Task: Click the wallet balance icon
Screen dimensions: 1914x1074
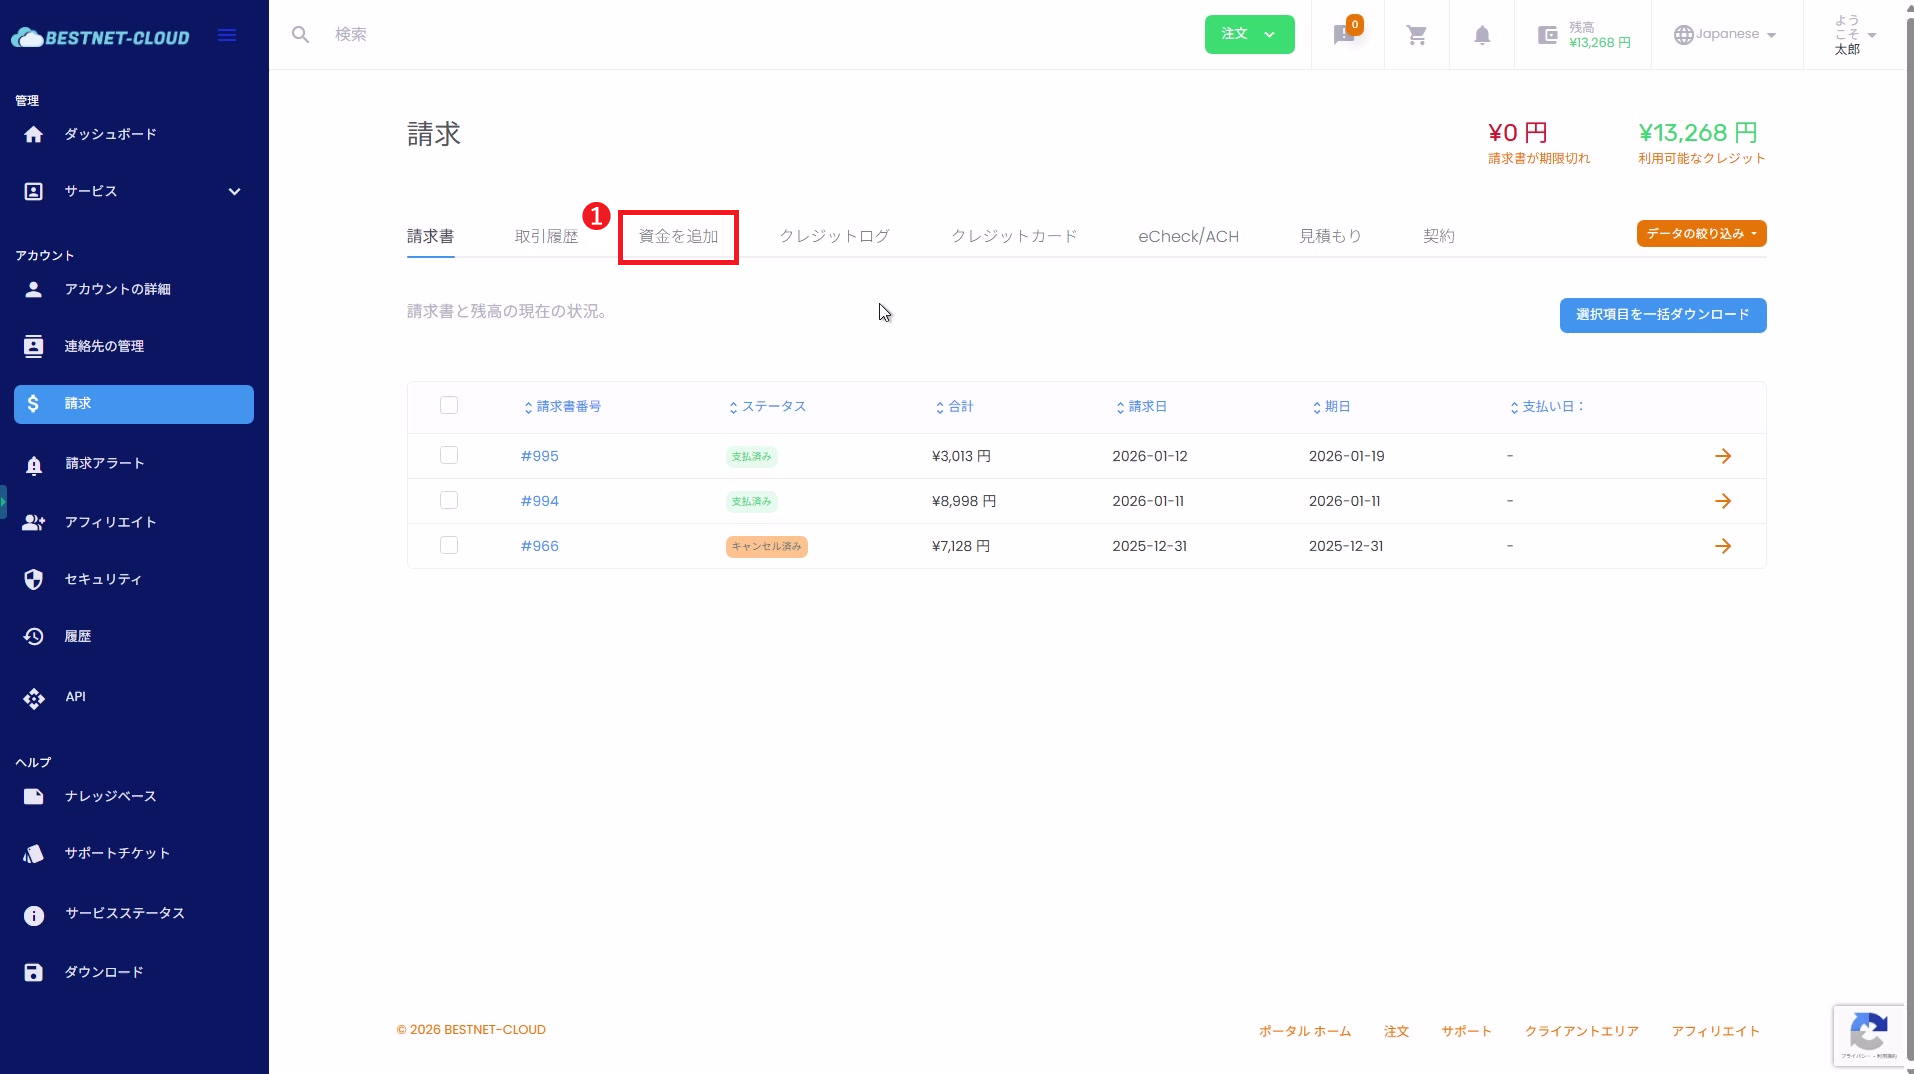Action: coord(1547,35)
